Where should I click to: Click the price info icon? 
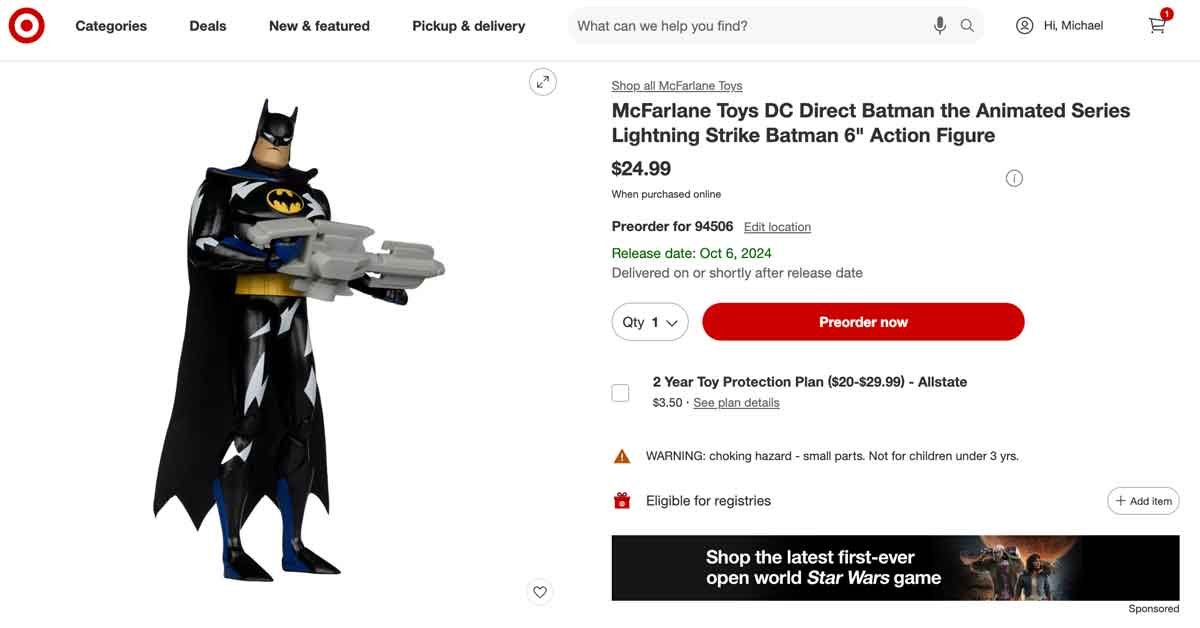(1014, 179)
